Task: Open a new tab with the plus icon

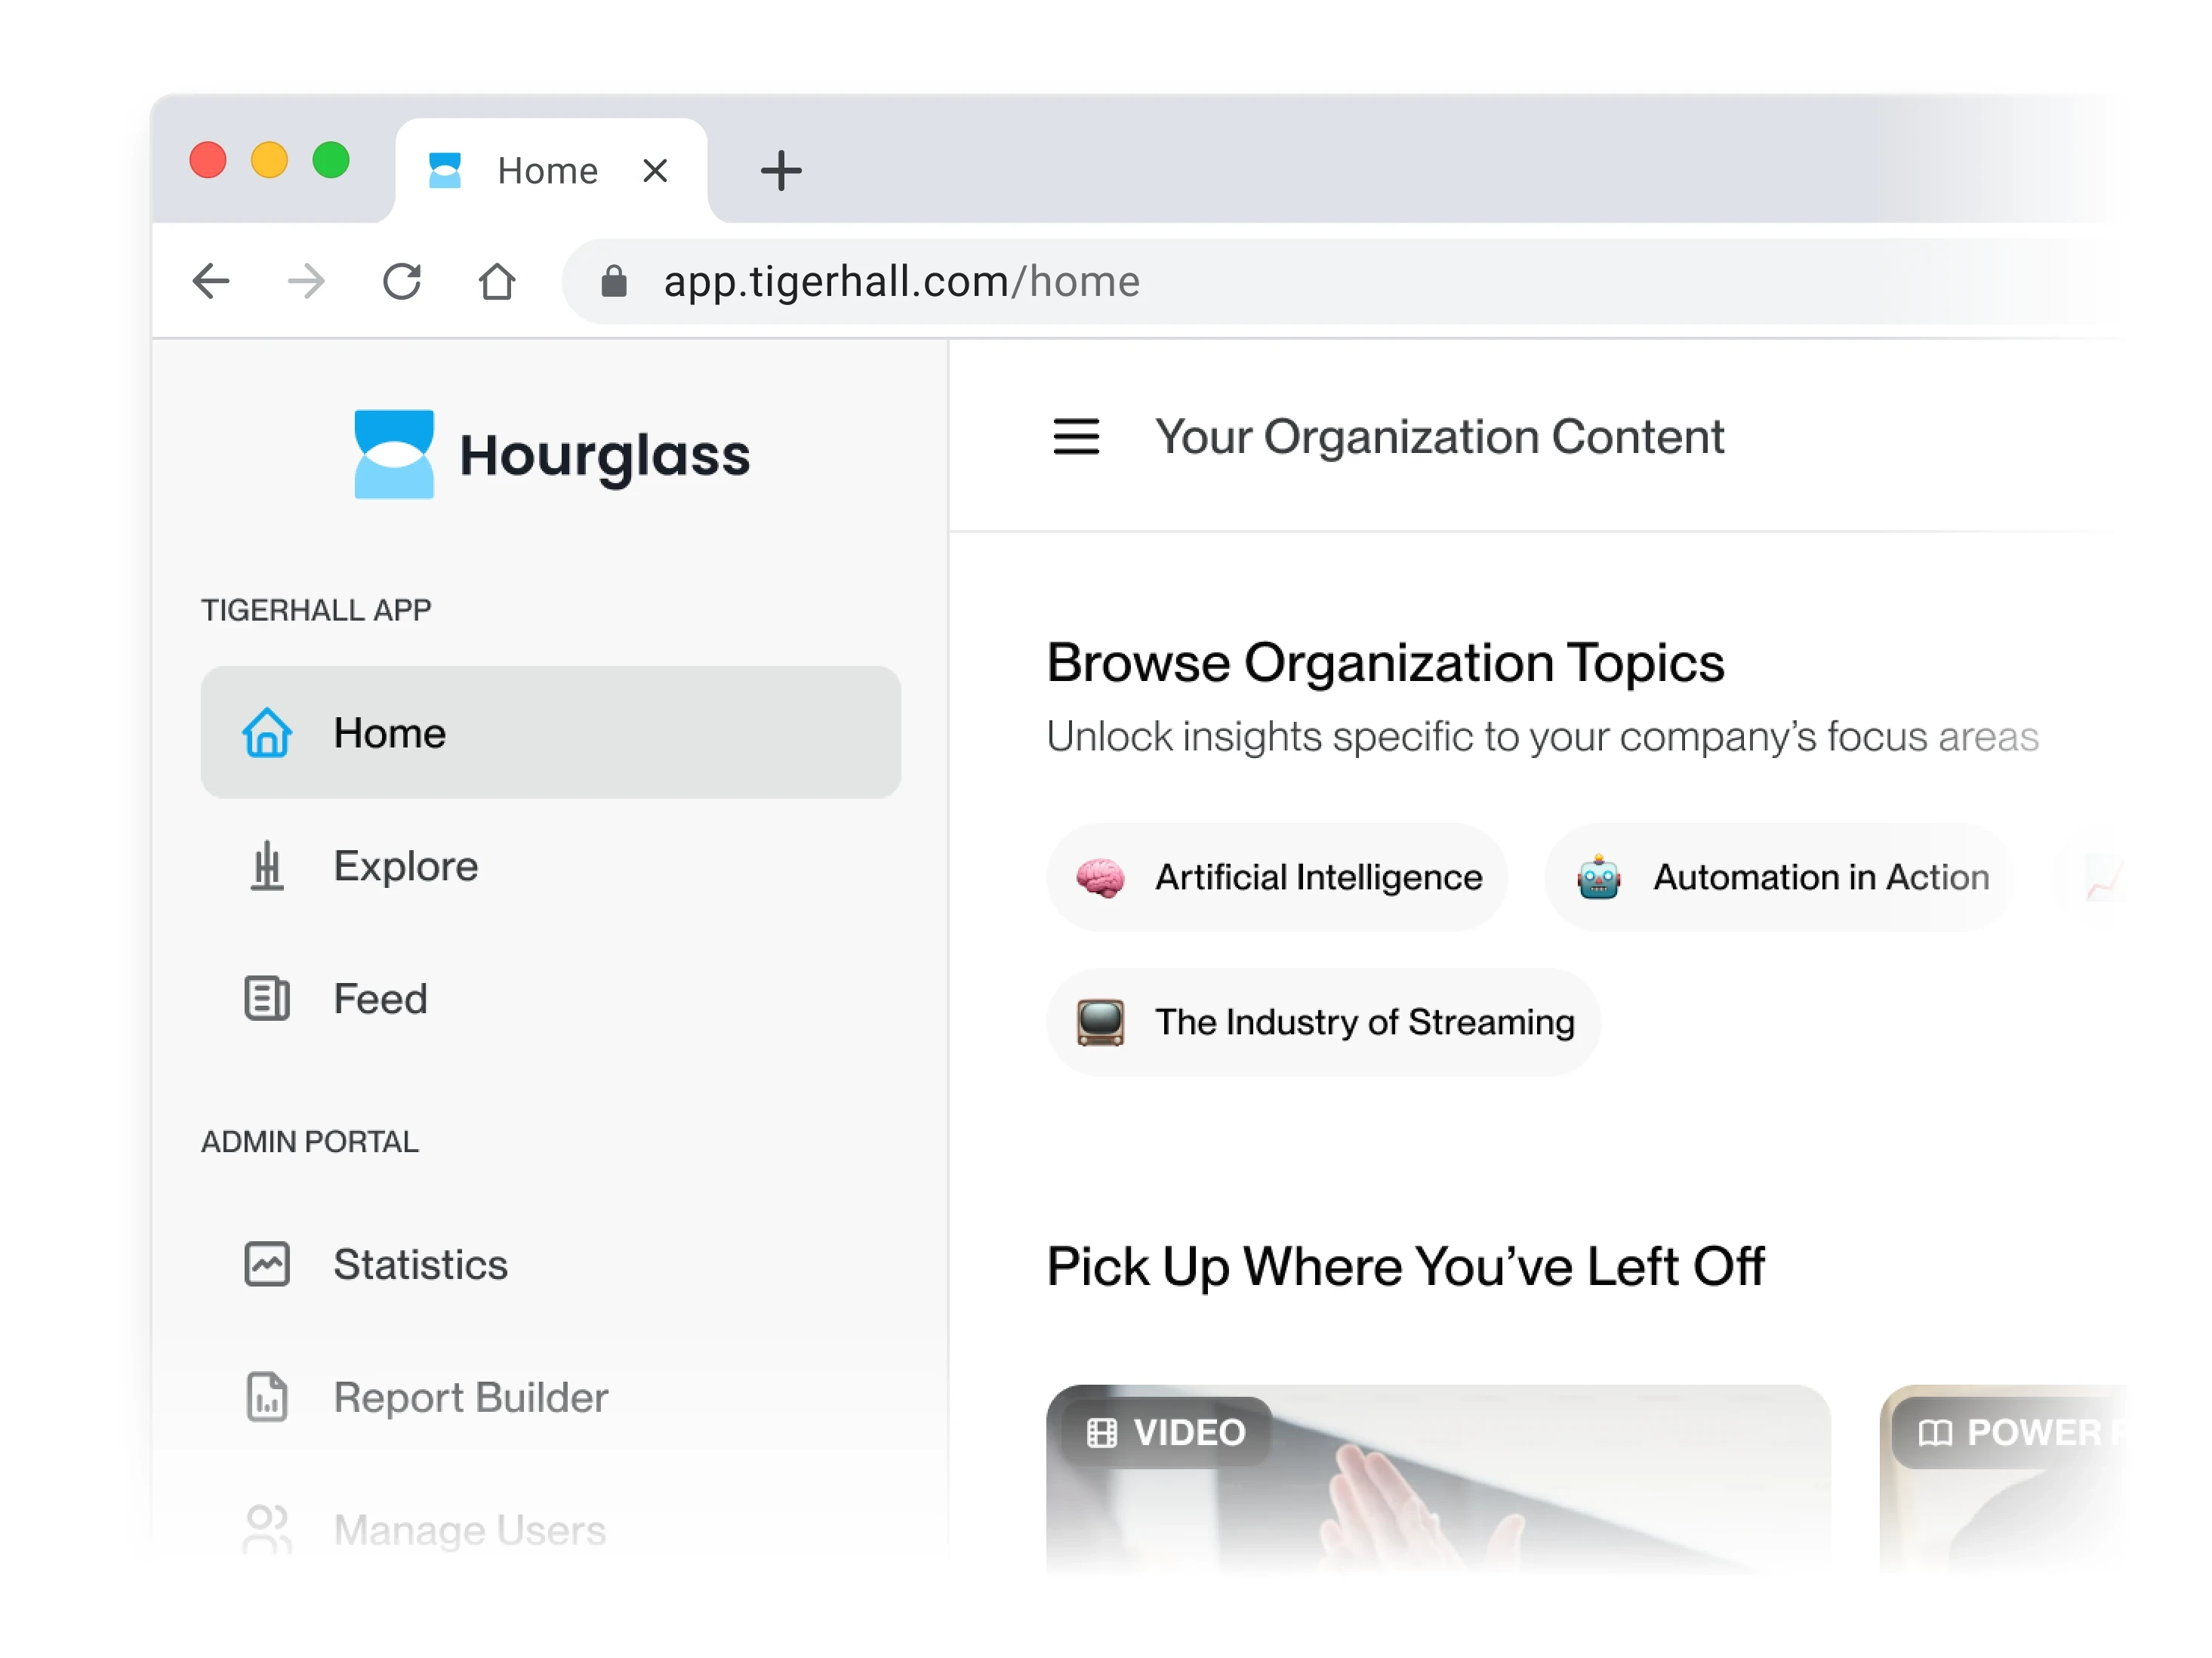Action: (x=781, y=170)
